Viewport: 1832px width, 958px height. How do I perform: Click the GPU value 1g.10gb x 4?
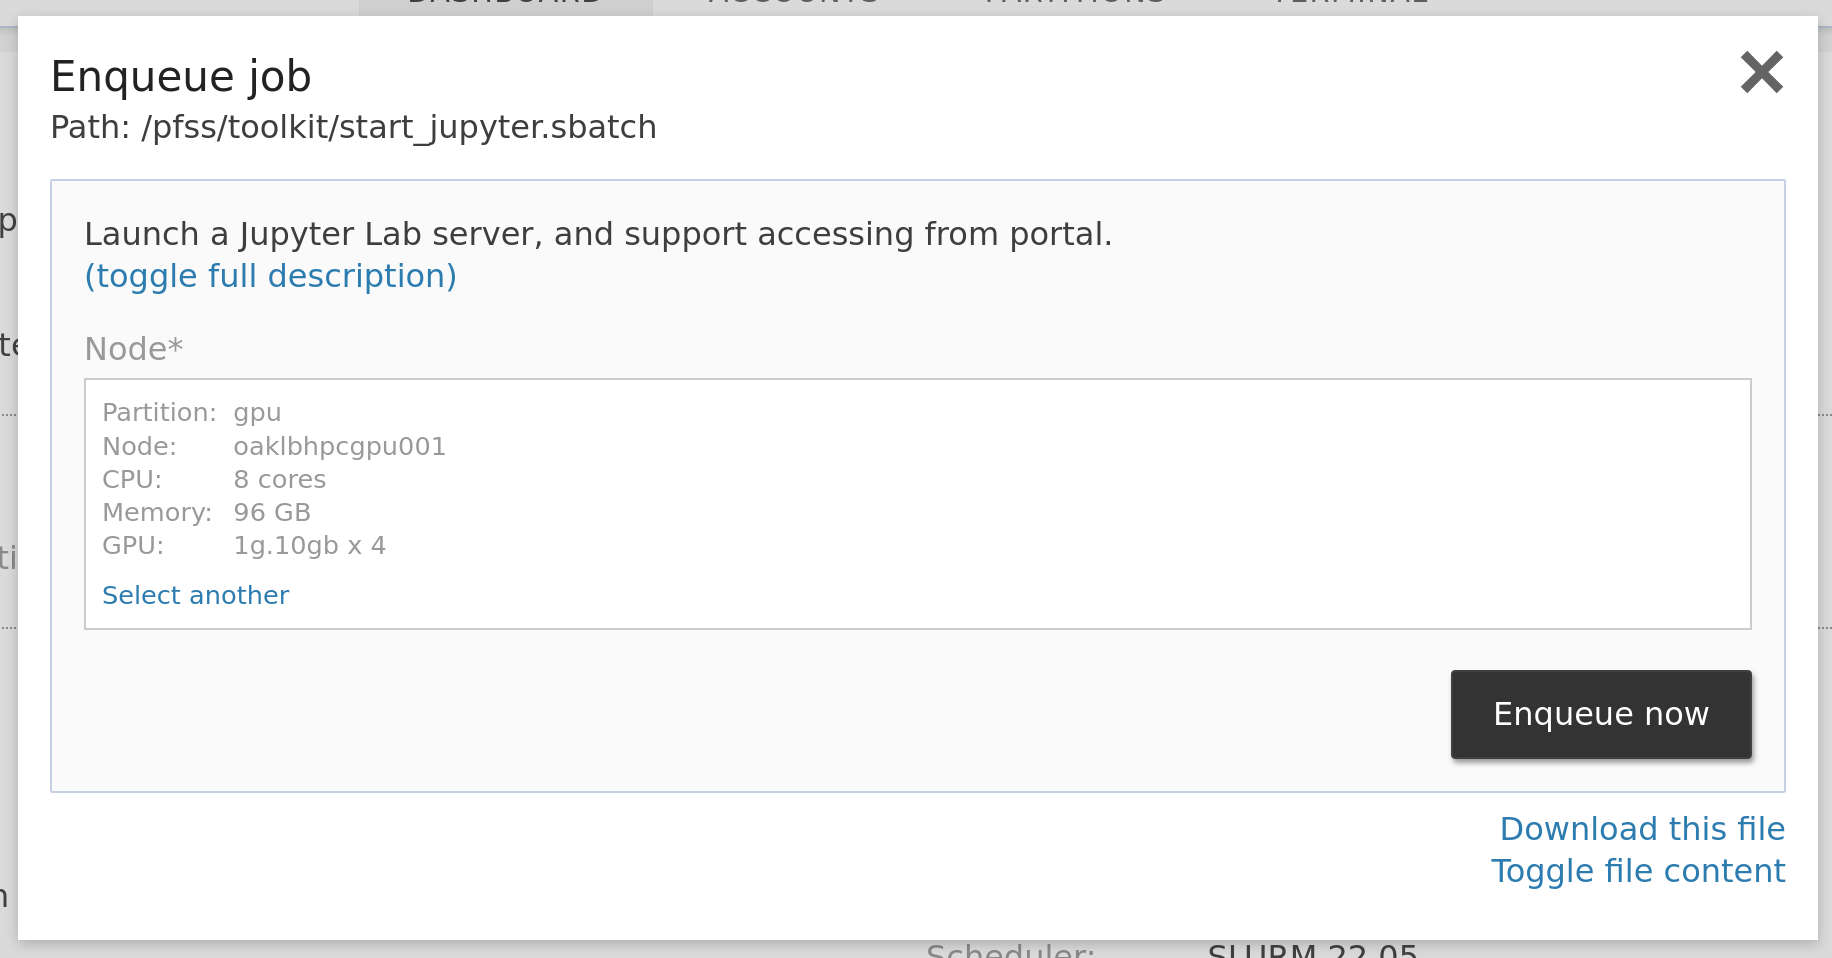click(x=309, y=545)
